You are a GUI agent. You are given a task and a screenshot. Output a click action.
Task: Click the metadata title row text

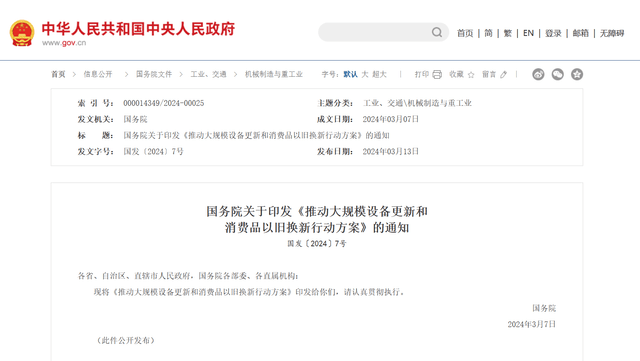click(x=256, y=136)
